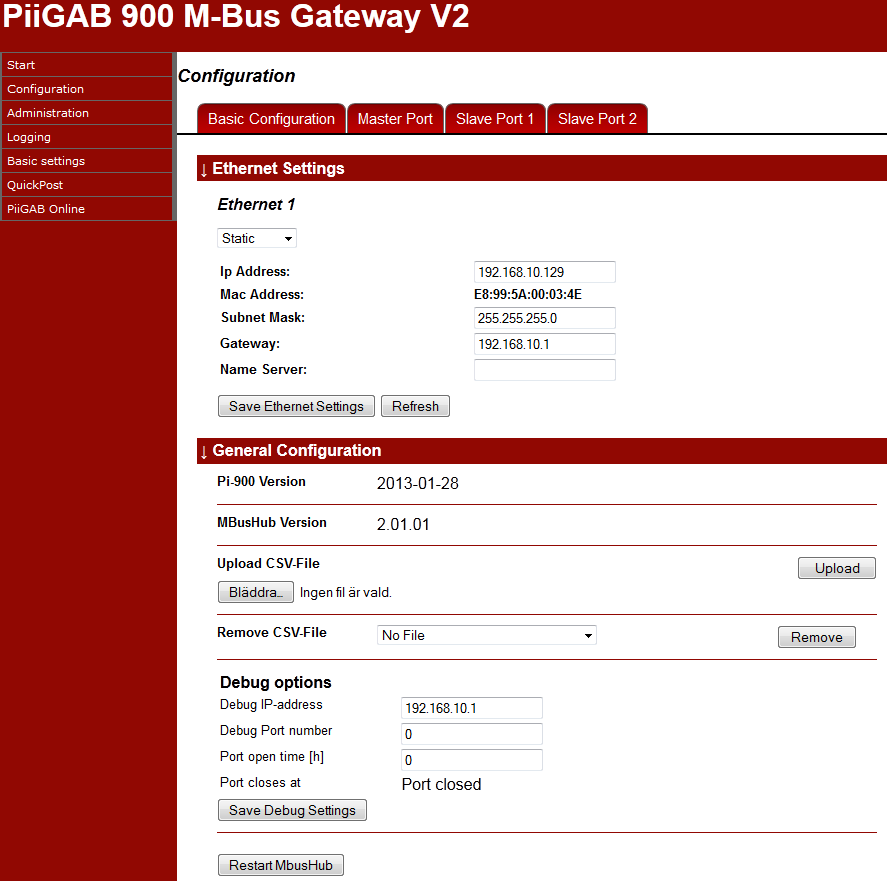Collapse the Ethernet Settings section header

541,168
